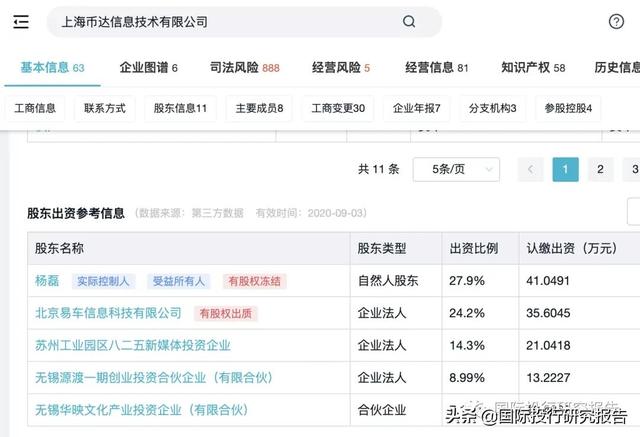640x437 pixels.
Task: Open 无锡源渡一期创业投资合伙企业 link
Action: tap(153, 378)
